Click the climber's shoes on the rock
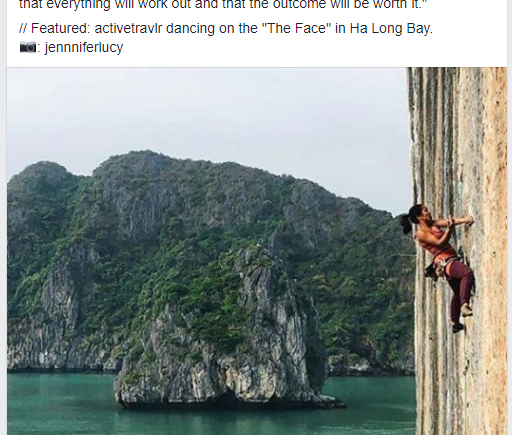512x435 pixels. tap(462, 318)
